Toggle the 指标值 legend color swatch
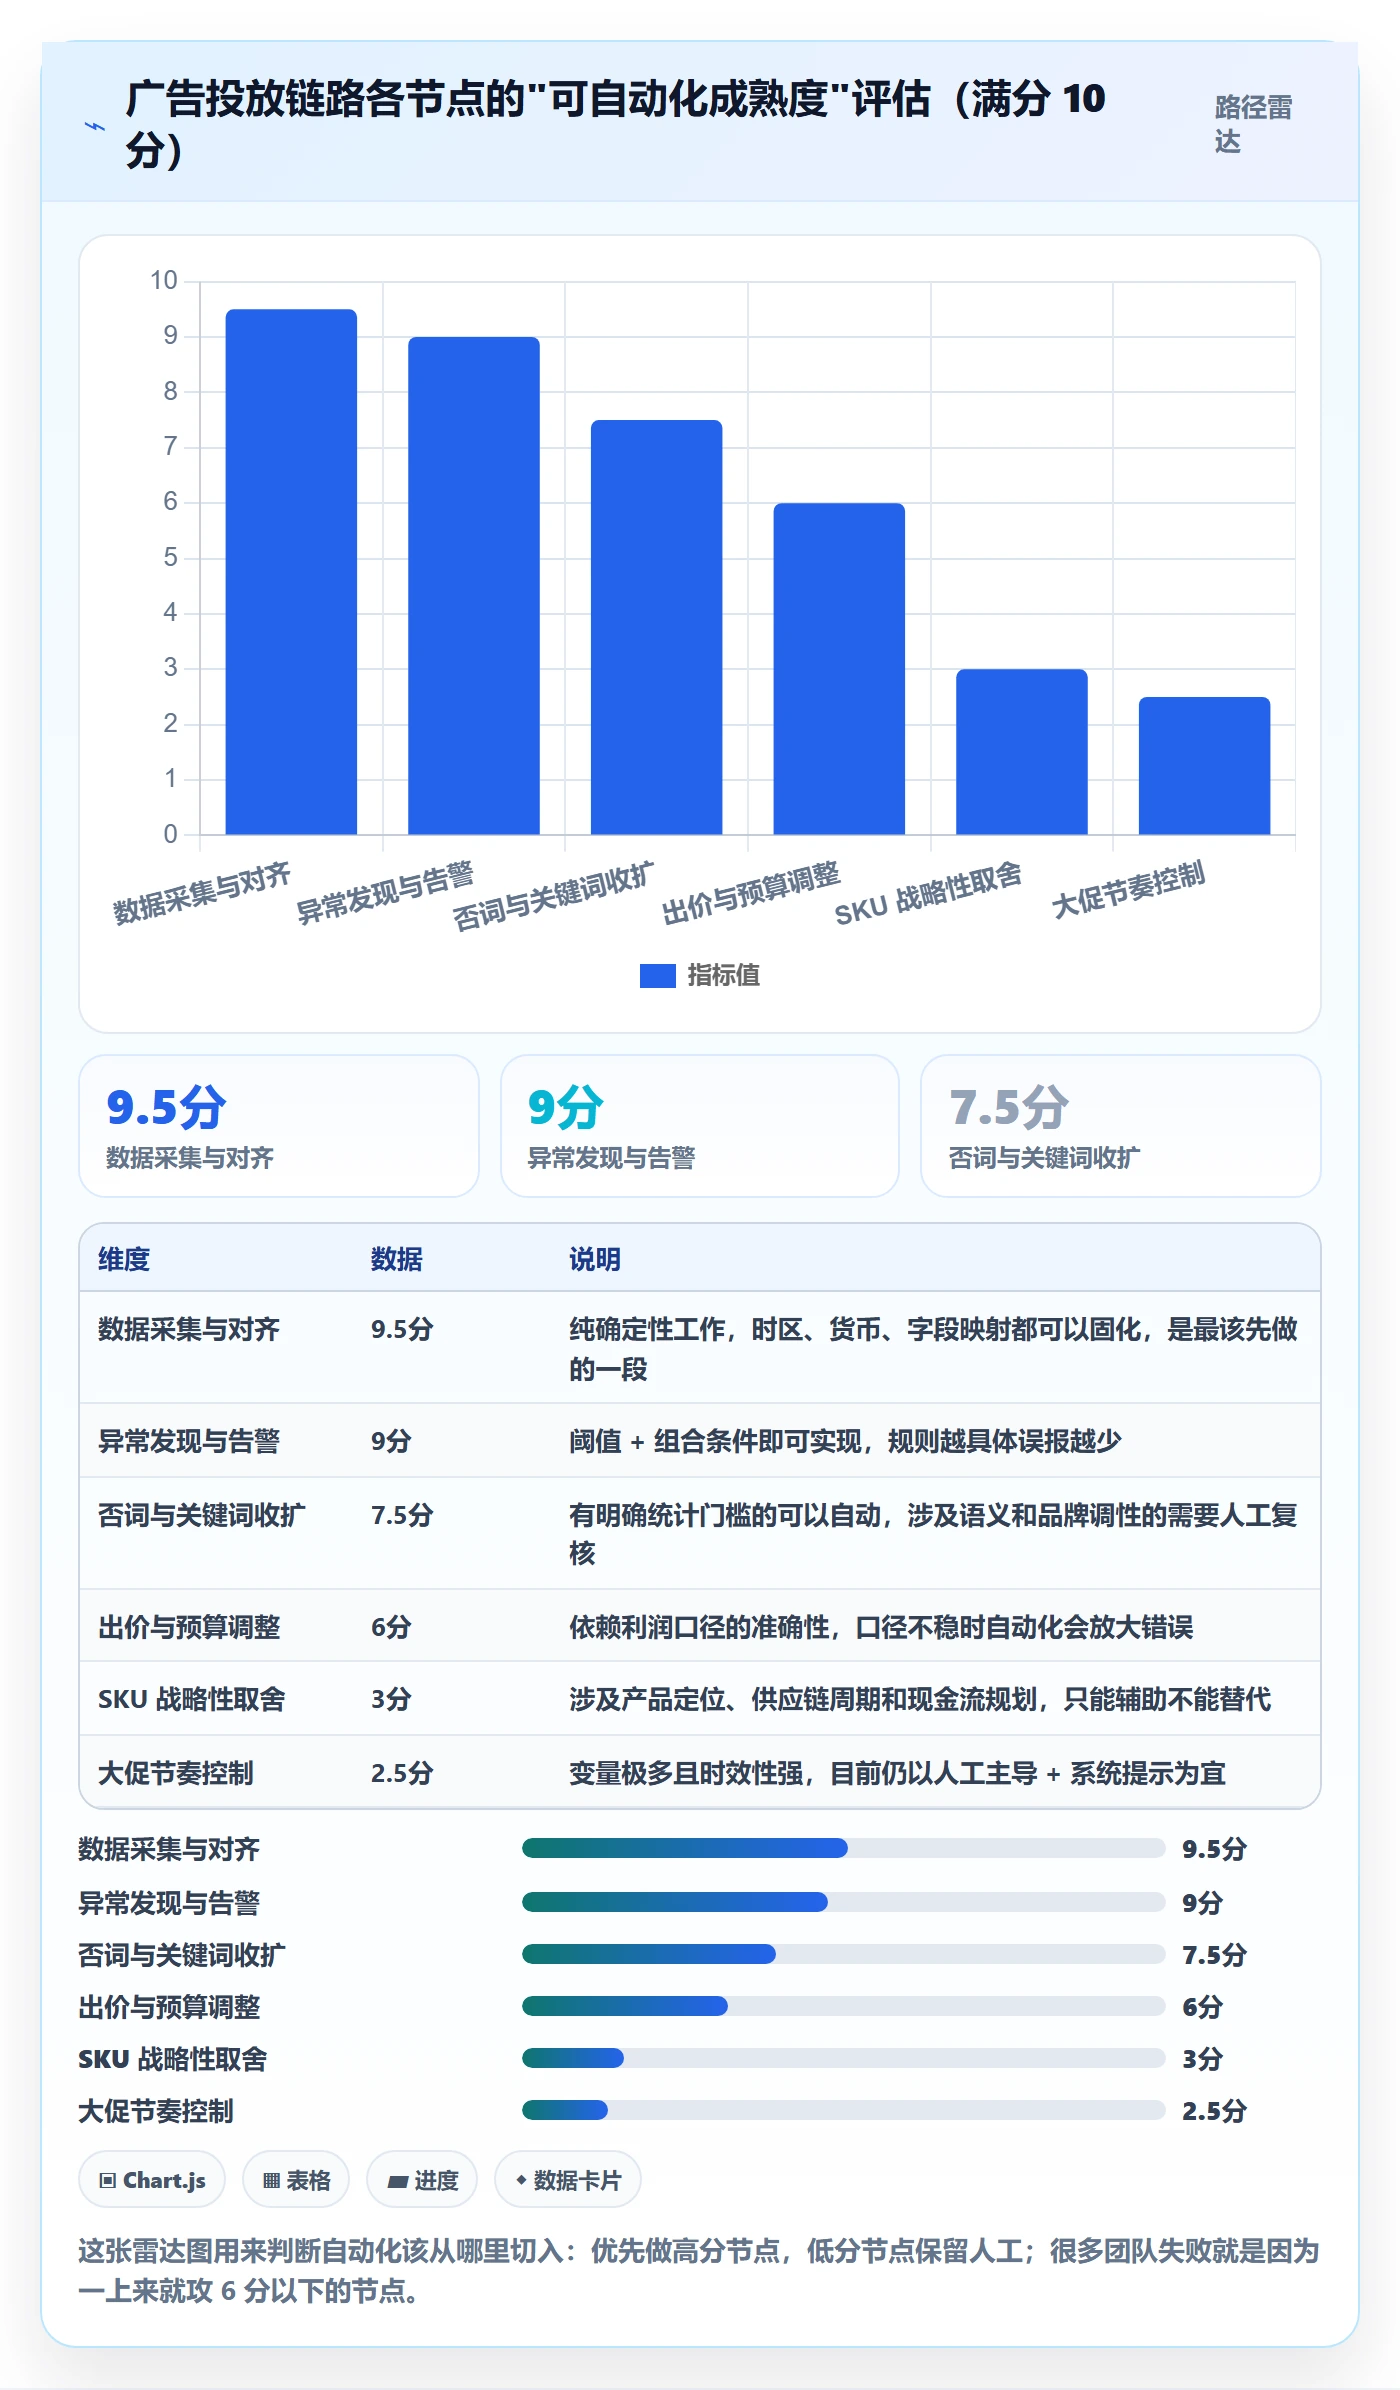Screen dimensions: 1400x2390 click(658, 975)
